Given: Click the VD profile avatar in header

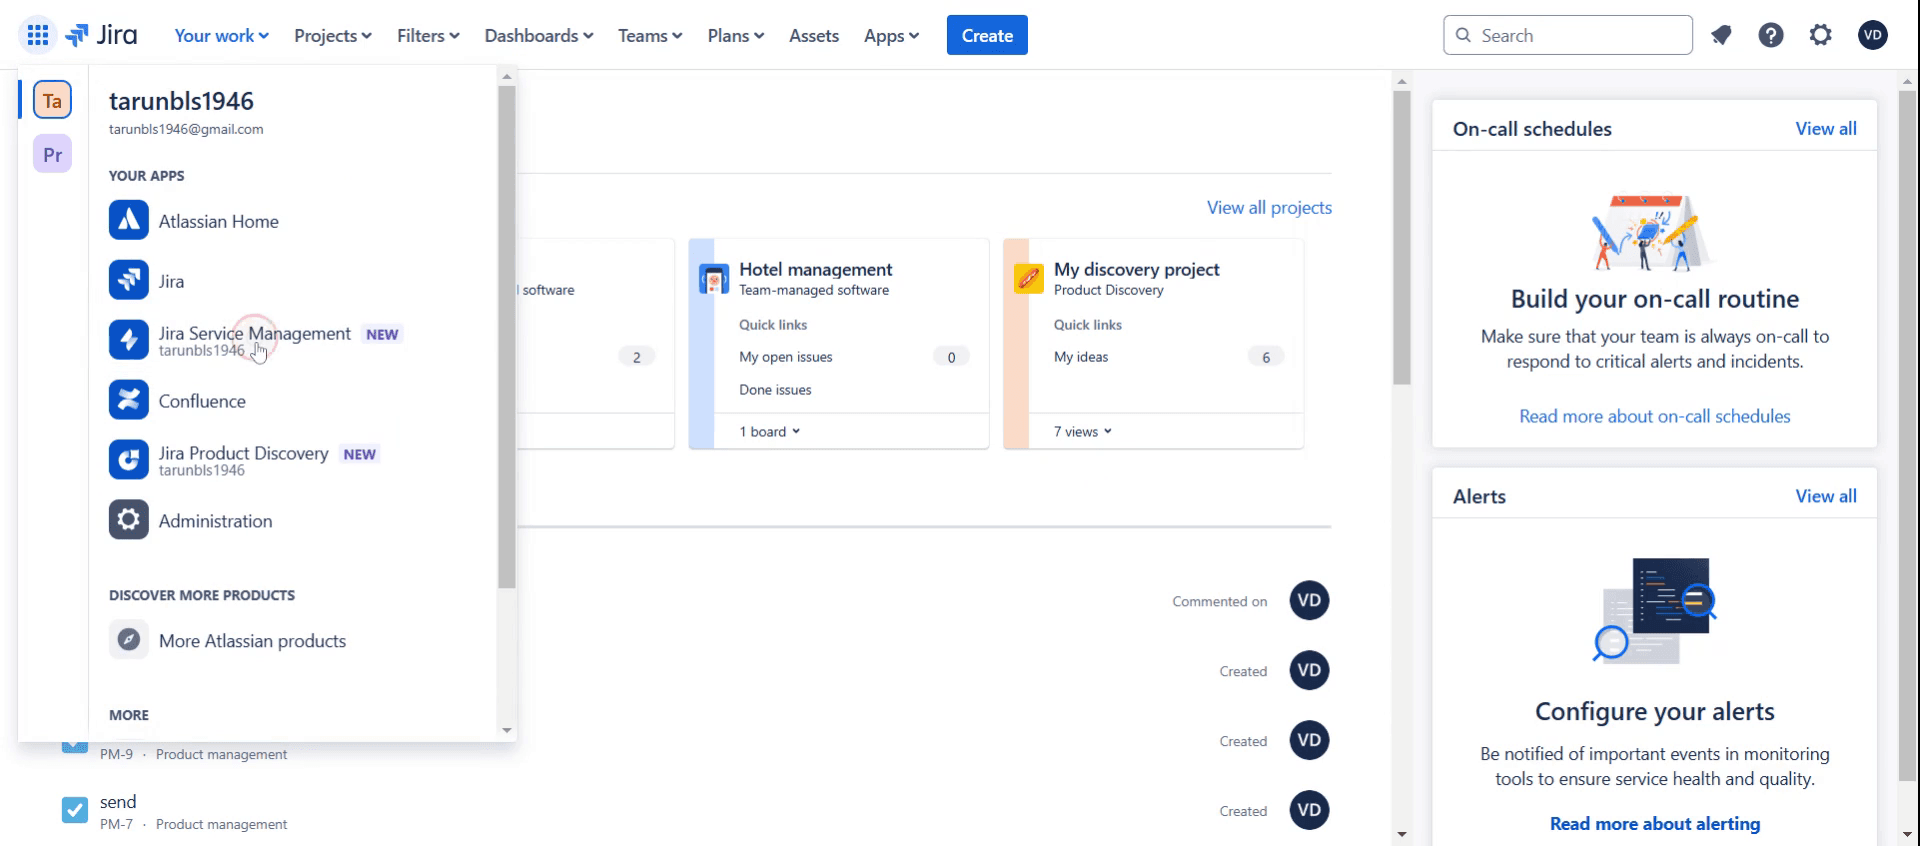Looking at the screenshot, I should [x=1873, y=35].
